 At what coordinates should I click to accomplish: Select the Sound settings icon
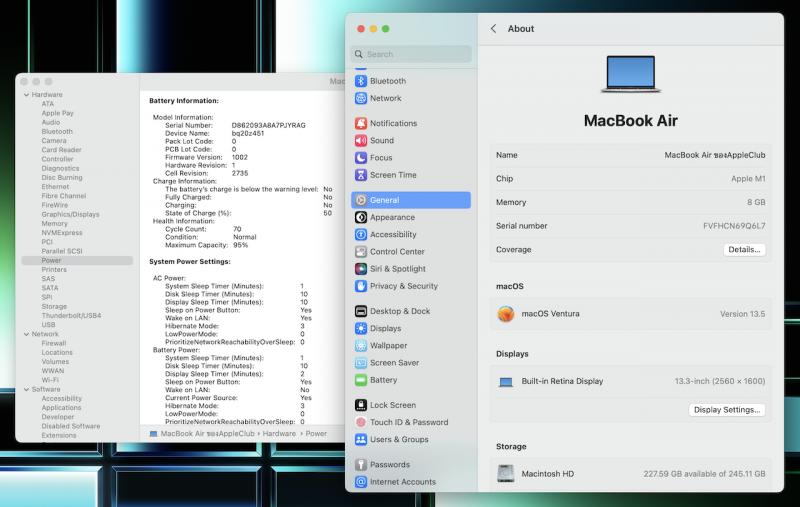[x=361, y=141]
